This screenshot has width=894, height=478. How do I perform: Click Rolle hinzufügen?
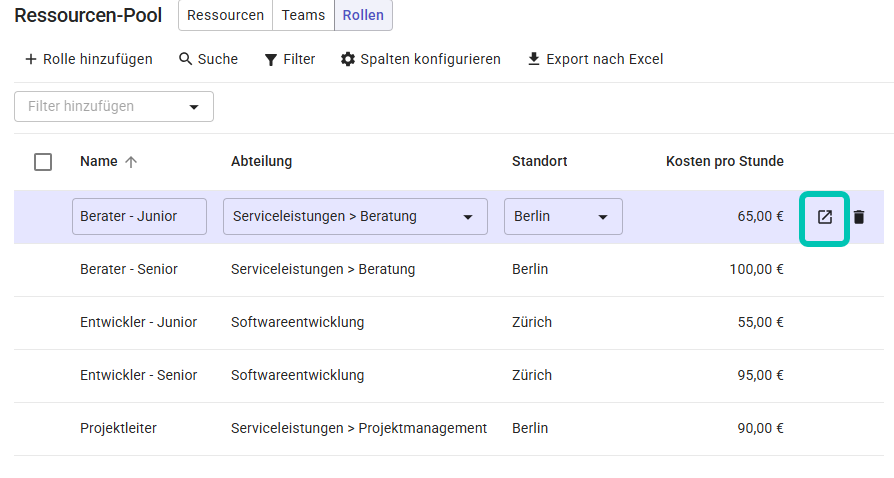[89, 59]
